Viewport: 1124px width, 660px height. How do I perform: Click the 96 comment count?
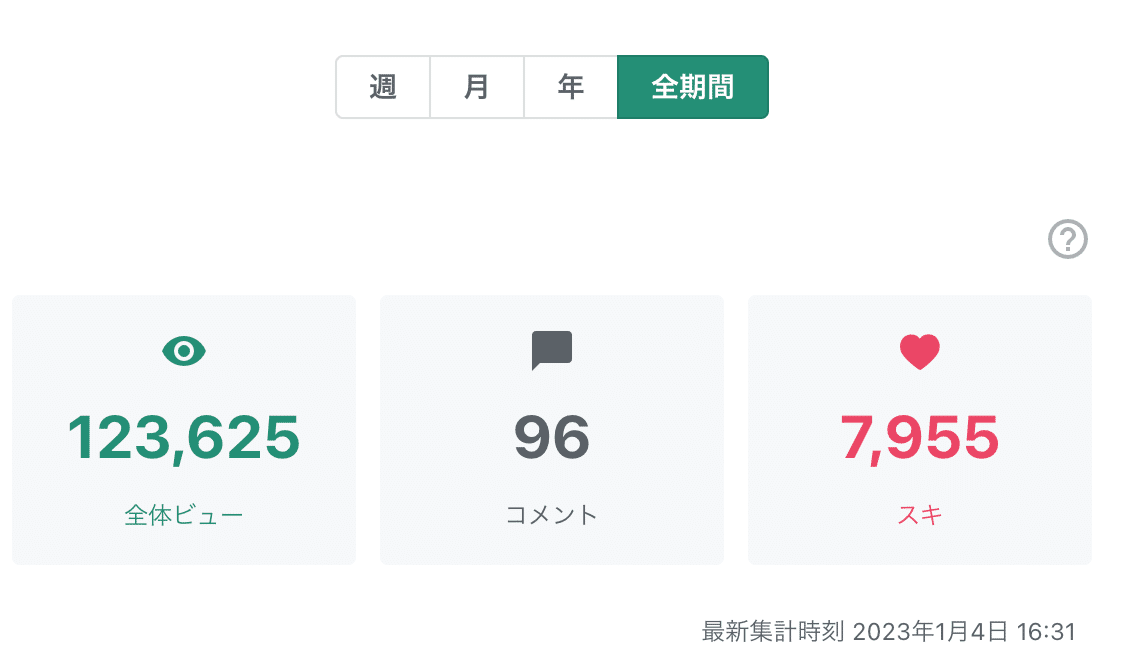coord(551,437)
